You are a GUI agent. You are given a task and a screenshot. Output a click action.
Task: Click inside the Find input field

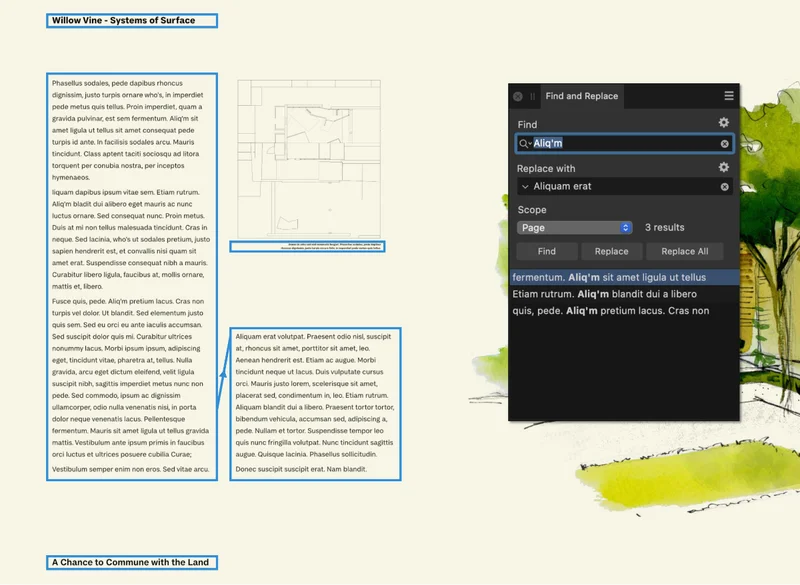click(x=624, y=143)
